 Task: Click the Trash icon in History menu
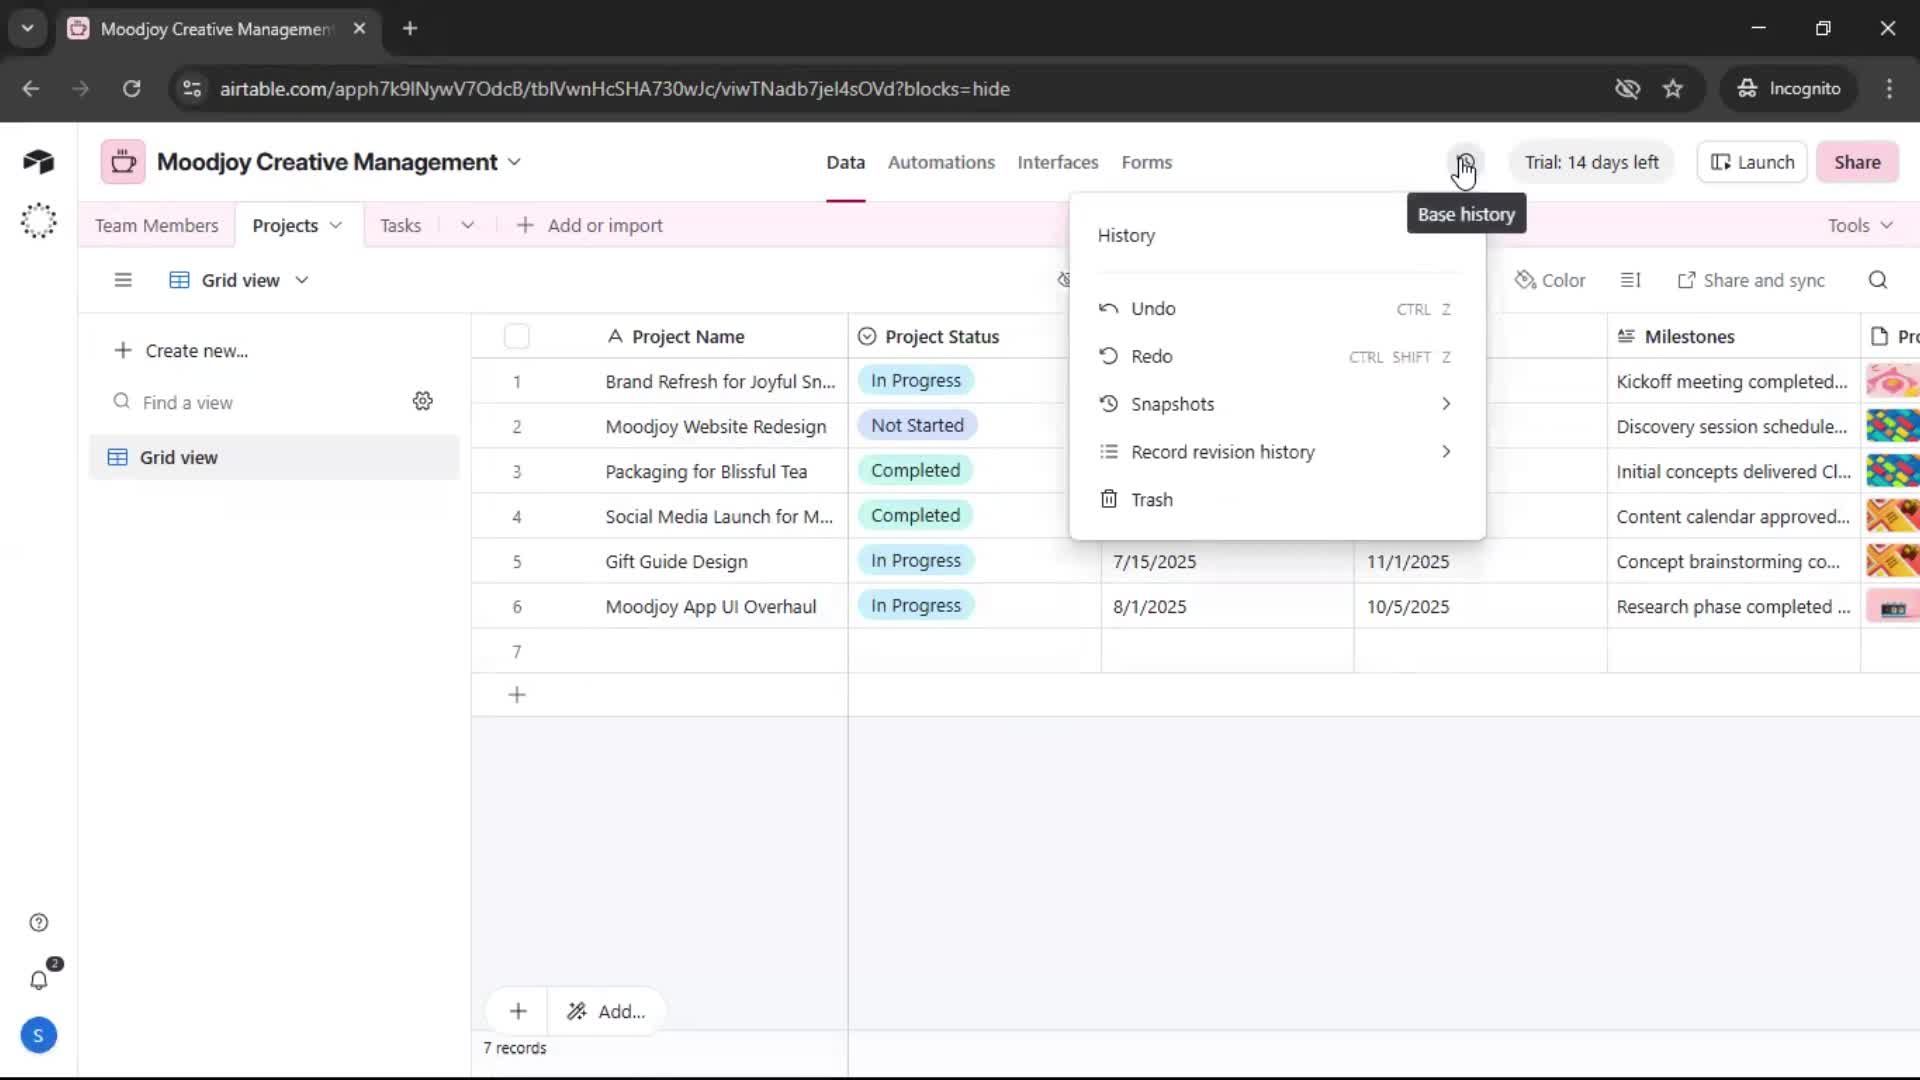[x=1109, y=499]
